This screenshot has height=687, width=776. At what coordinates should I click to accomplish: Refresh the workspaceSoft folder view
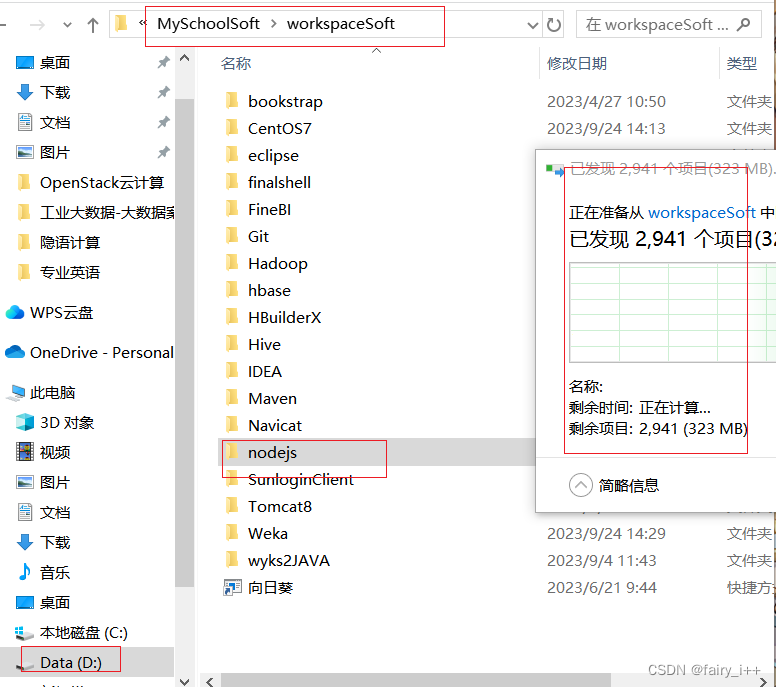pyautogui.click(x=554, y=24)
